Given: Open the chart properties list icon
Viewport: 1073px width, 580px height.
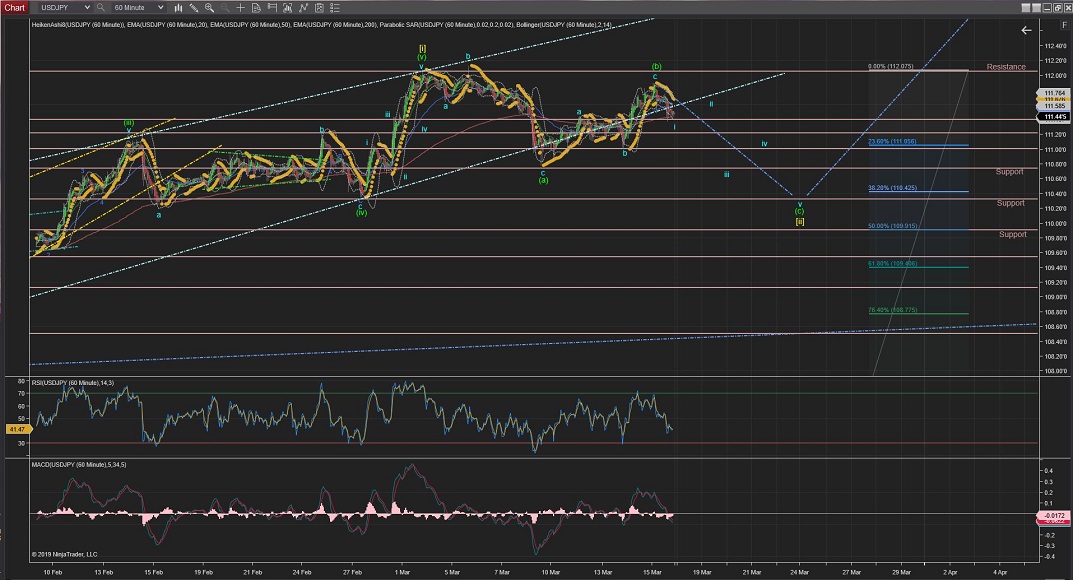Looking at the screenshot, I should (x=335, y=8).
